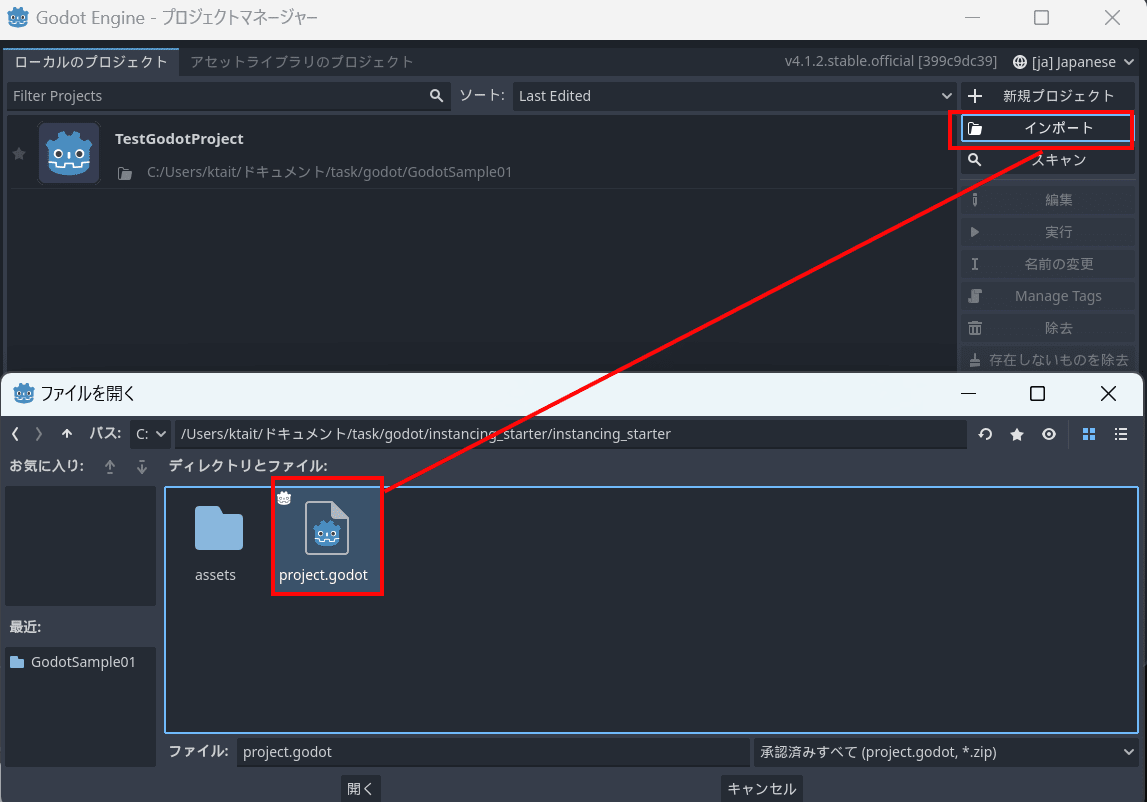1147x802 pixels.
Task: Toggle favorite for current folder star icon
Action: pos(1017,435)
